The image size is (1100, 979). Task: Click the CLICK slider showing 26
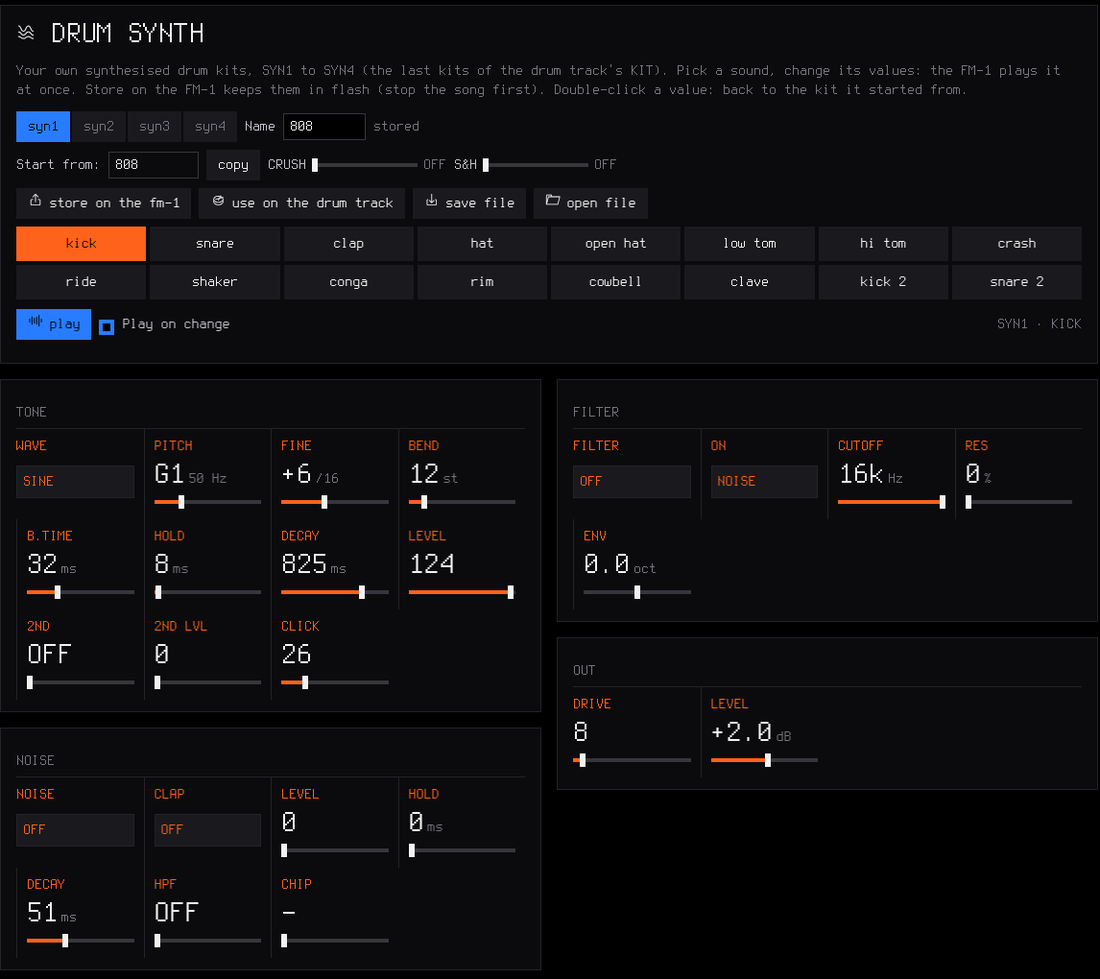[x=335, y=682]
